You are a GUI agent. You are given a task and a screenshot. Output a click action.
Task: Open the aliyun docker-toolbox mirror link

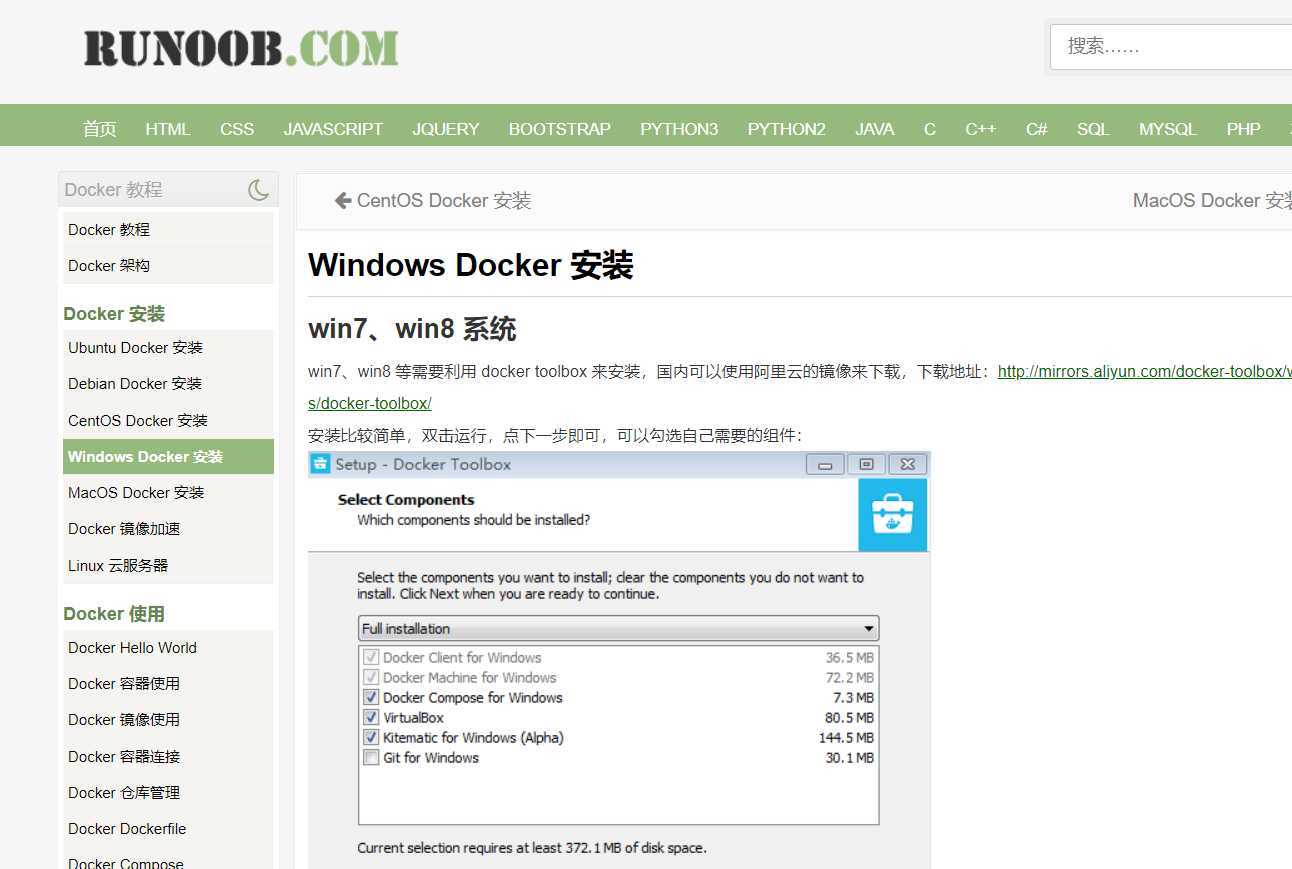tap(1144, 371)
